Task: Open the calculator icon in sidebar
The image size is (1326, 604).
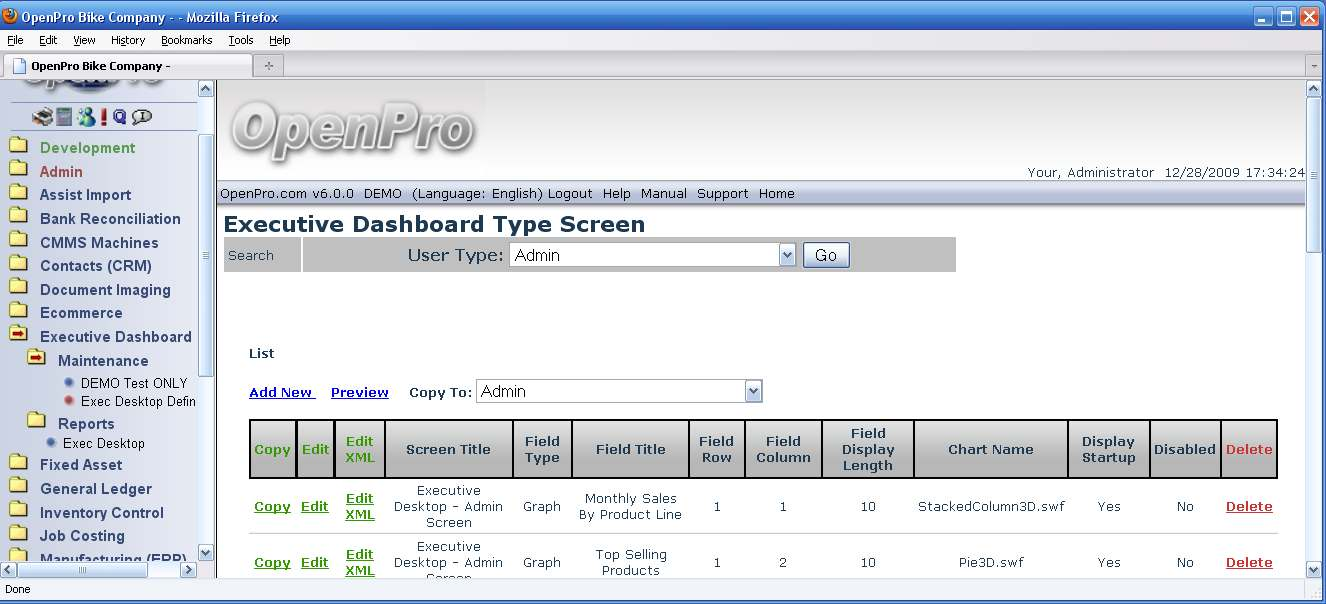Action: [x=64, y=117]
